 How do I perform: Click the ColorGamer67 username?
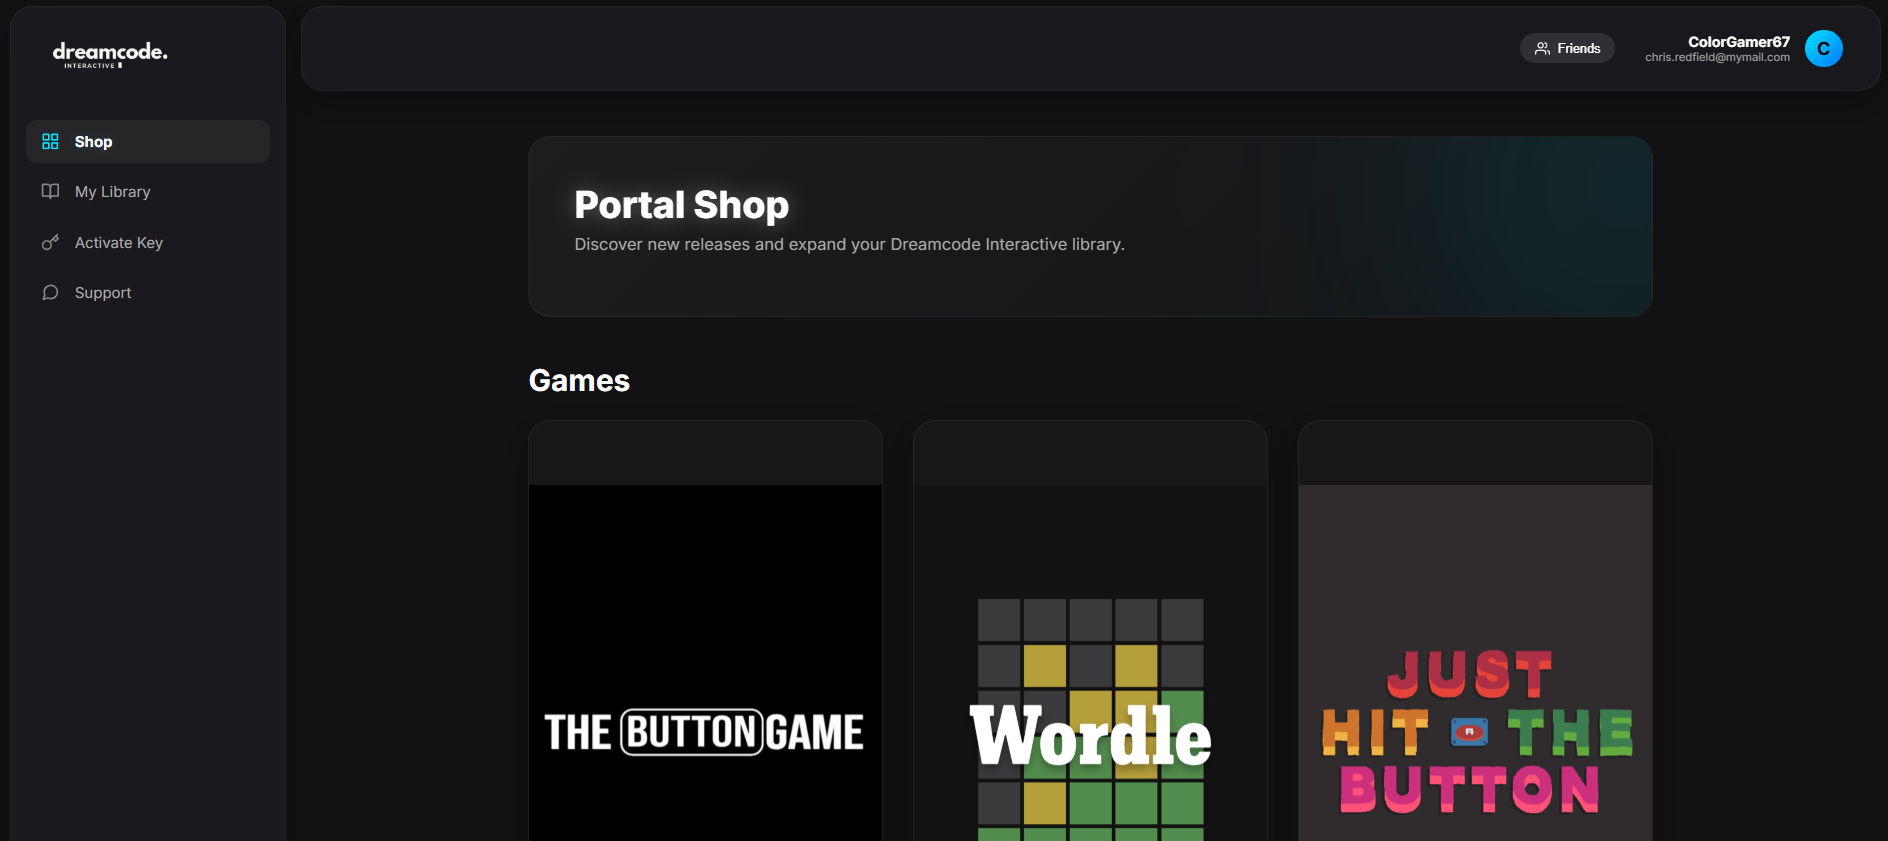pyautogui.click(x=1739, y=42)
